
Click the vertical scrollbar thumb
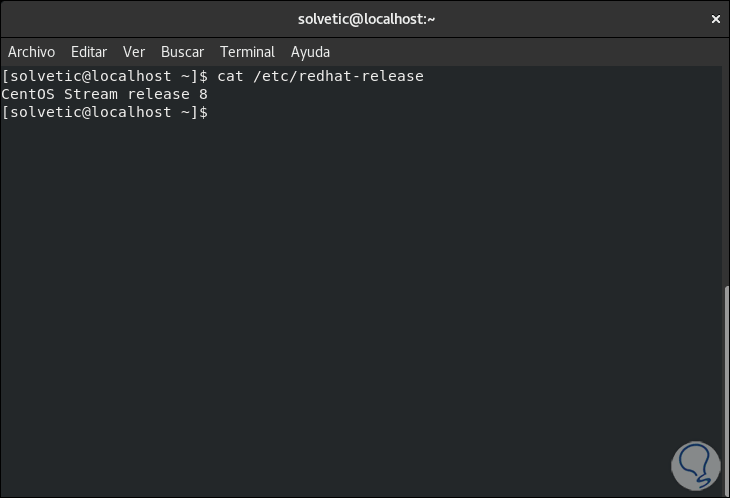click(725, 388)
